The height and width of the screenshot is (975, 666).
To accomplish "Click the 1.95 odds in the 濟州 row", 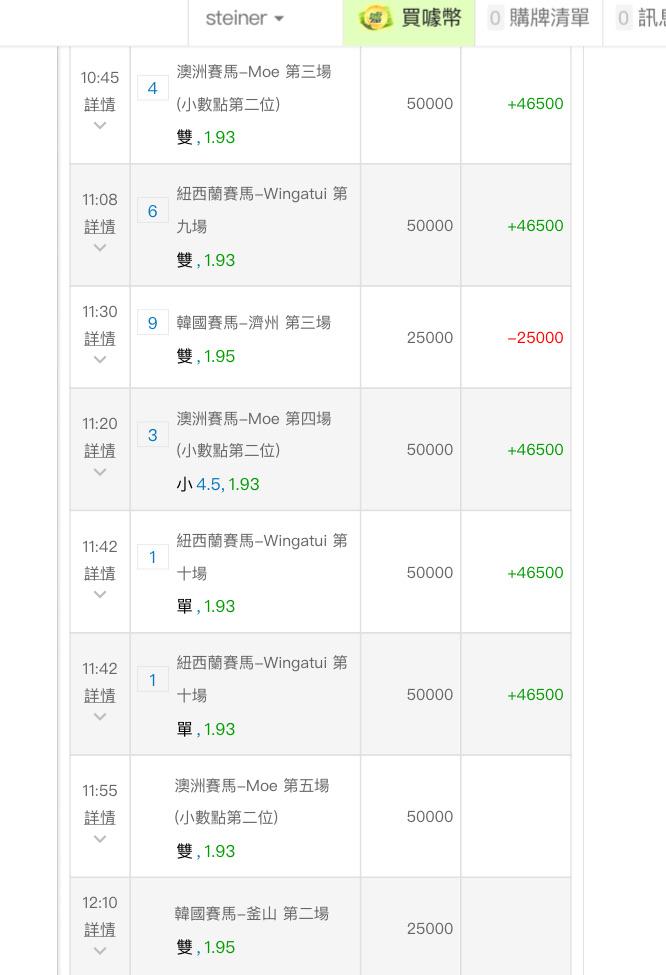I will click(220, 356).
